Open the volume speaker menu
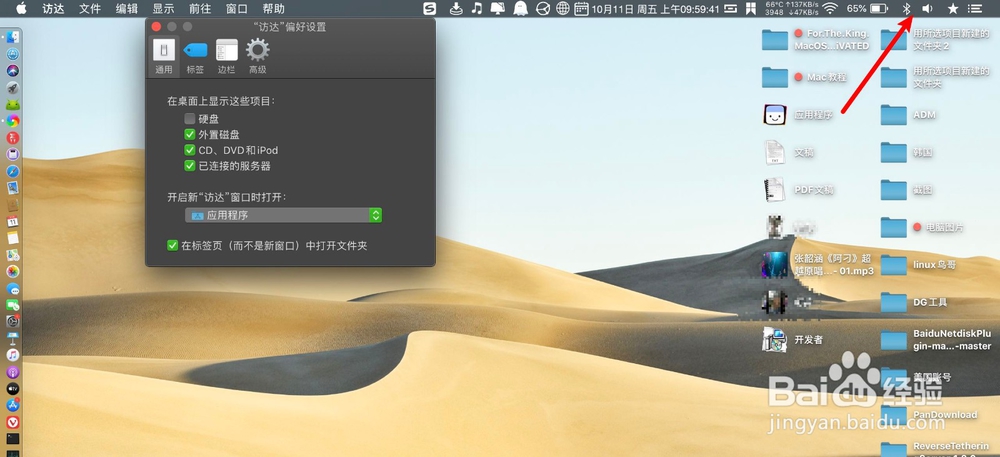The height and width of the screenshot is (457, 1000). [927, 9]
